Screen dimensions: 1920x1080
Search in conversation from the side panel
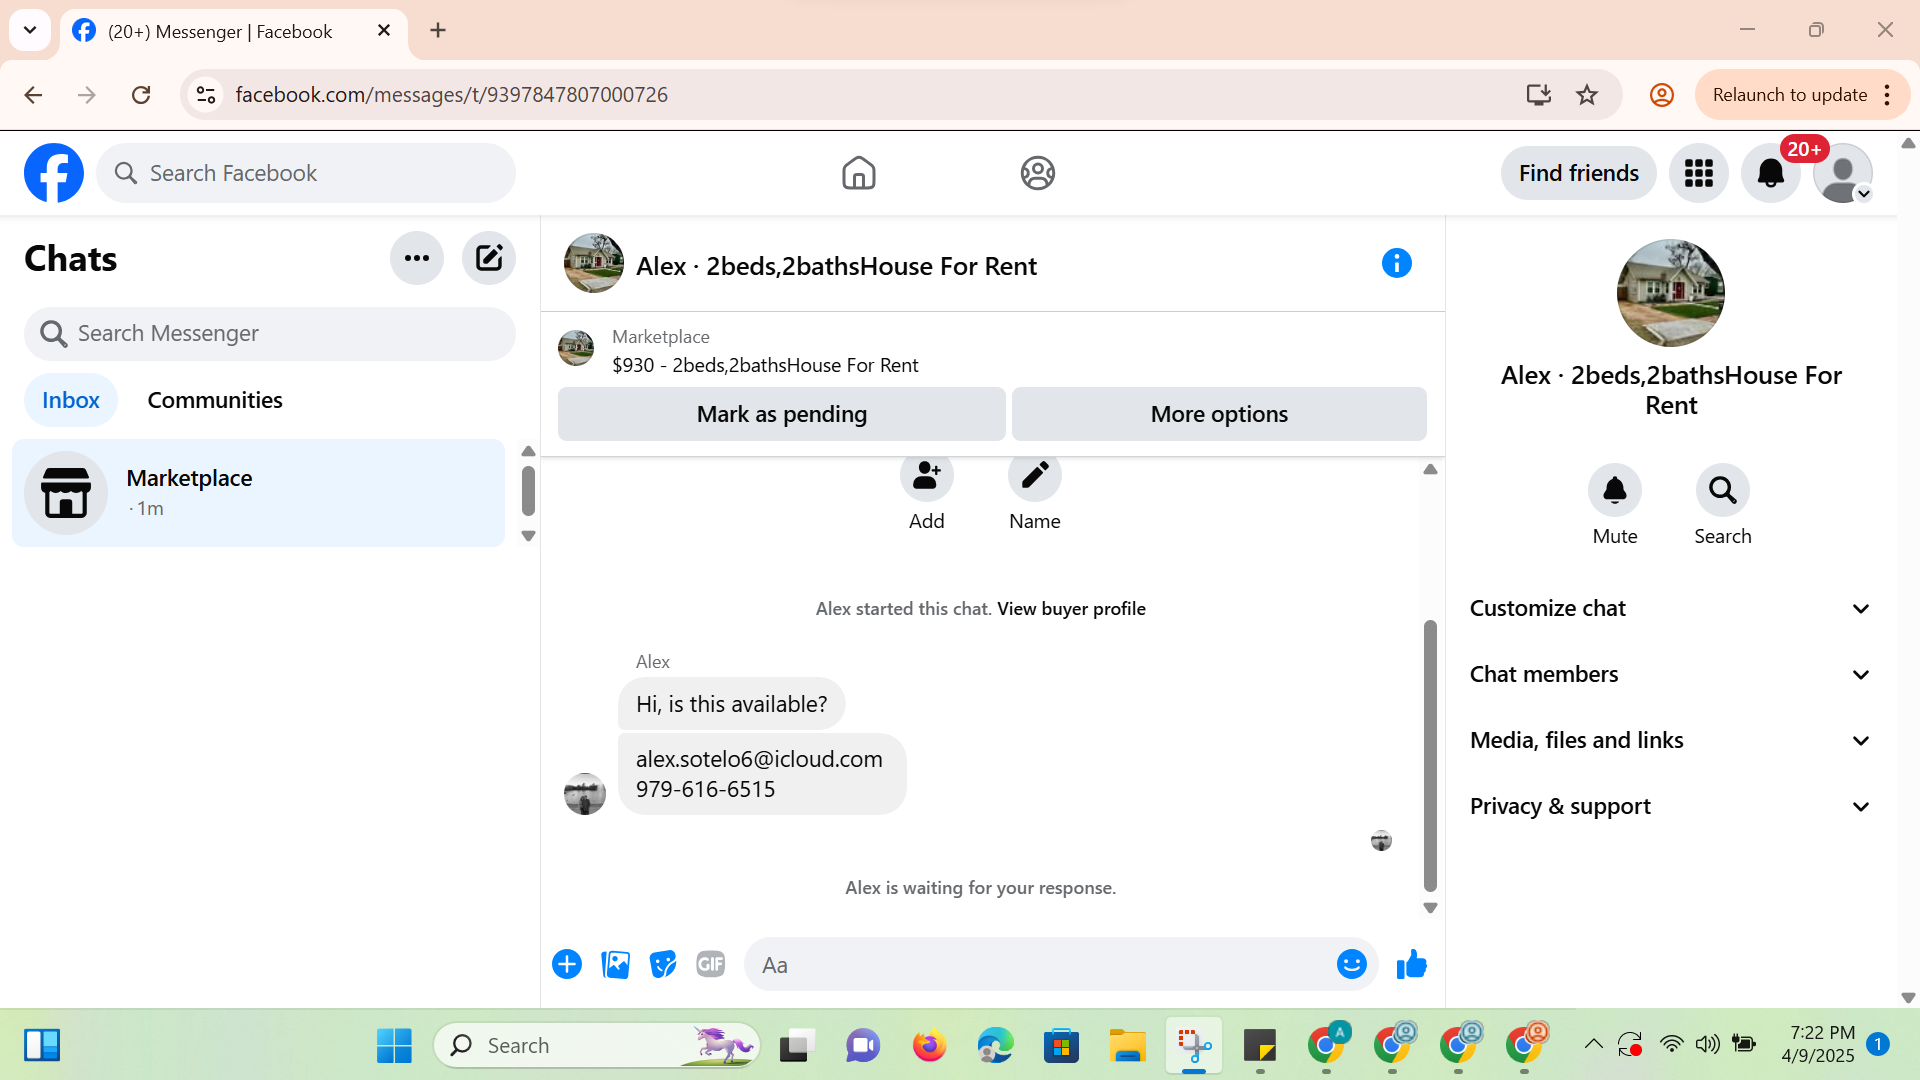[x=1723, y=490]
